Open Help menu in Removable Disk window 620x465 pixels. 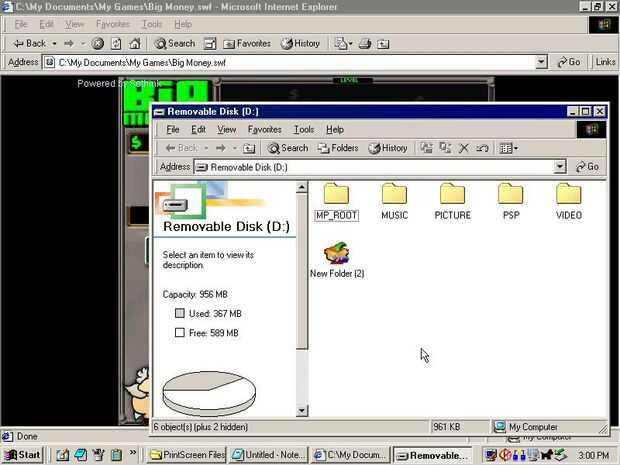click(x=335, y=130)
